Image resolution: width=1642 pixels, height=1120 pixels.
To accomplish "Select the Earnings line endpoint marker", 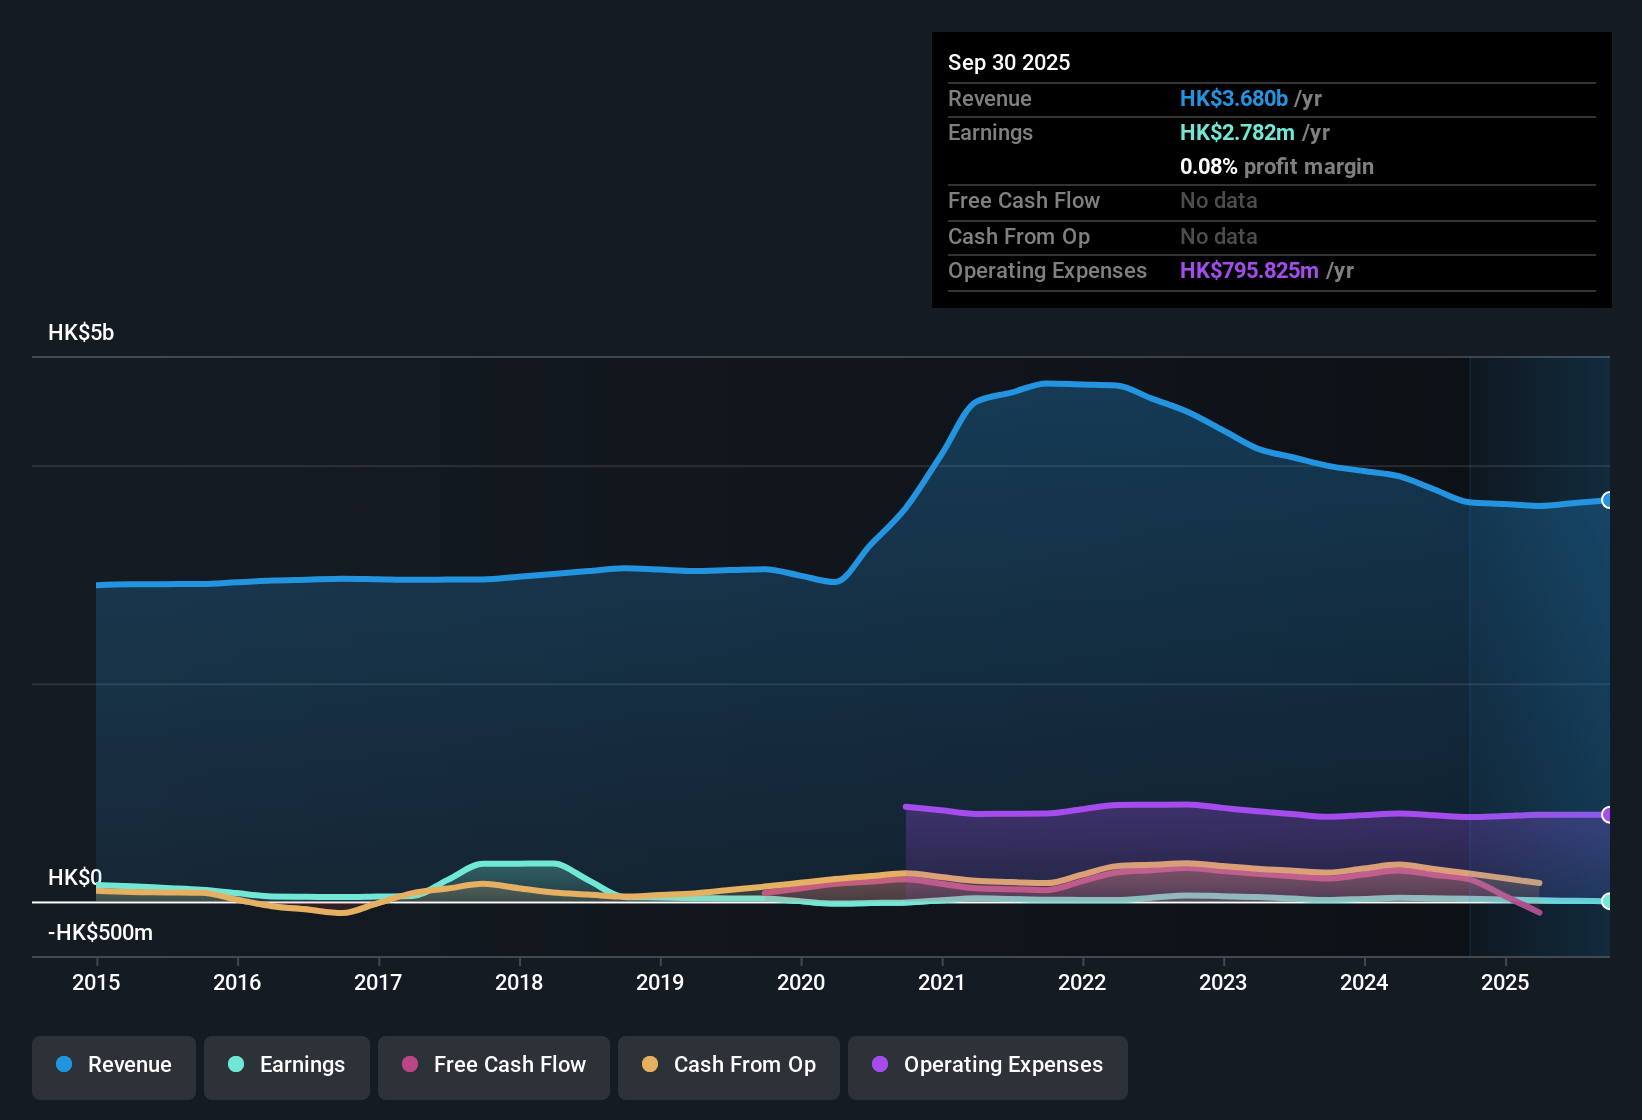I will pyautogui.click(x=1607, y=901).
